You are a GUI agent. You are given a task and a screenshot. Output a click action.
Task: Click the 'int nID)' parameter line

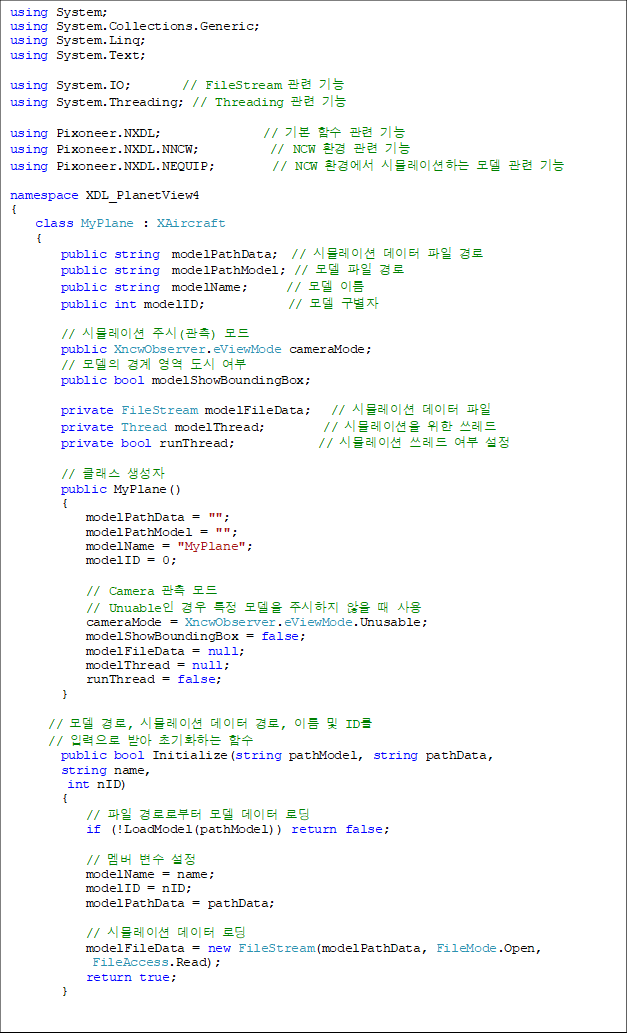pyautogui.click(x=96, y=784)
